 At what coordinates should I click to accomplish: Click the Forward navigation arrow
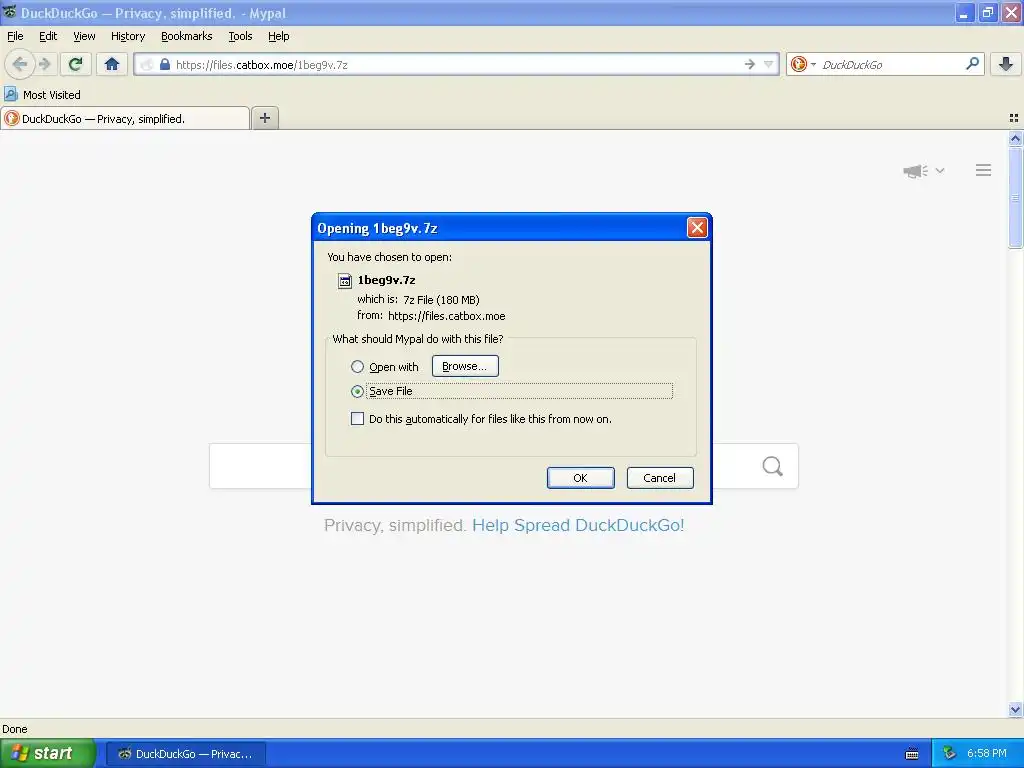[x=44, y=64]
